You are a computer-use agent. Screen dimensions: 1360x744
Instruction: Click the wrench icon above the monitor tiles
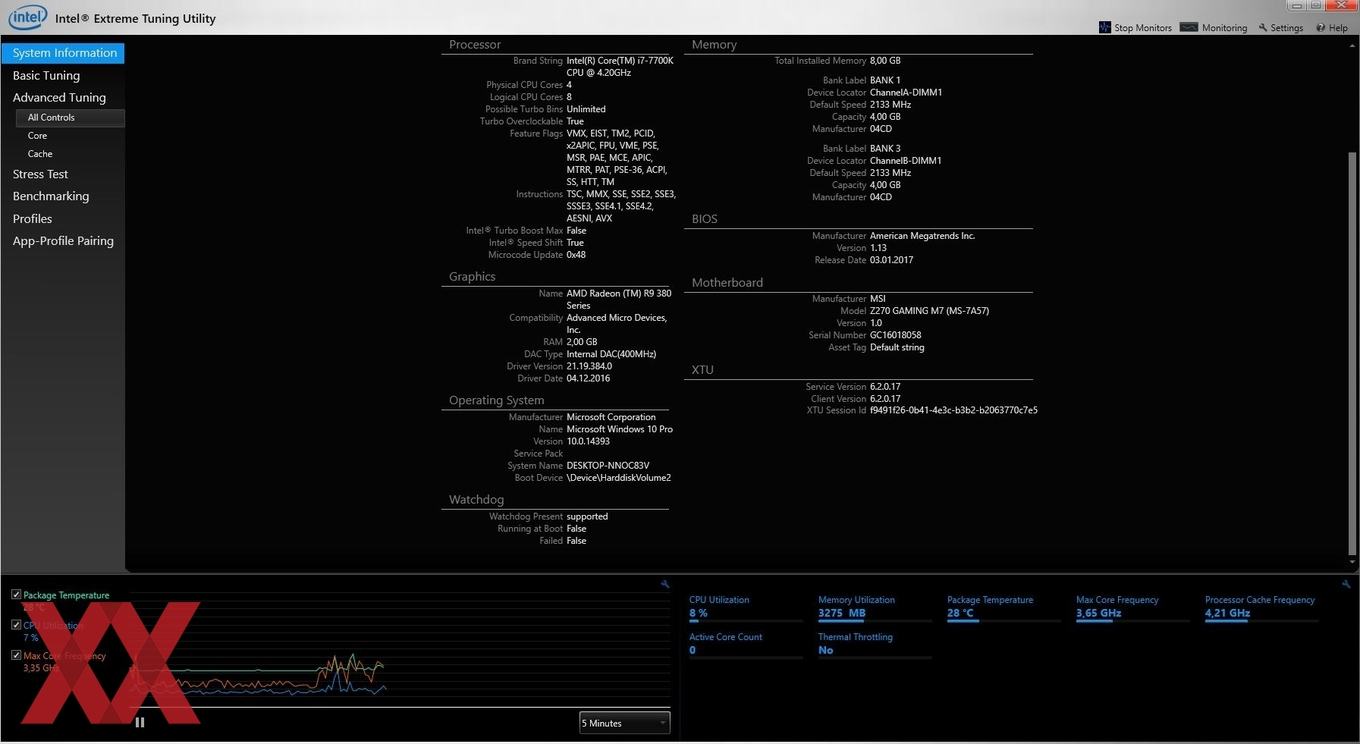(1346, 584)
